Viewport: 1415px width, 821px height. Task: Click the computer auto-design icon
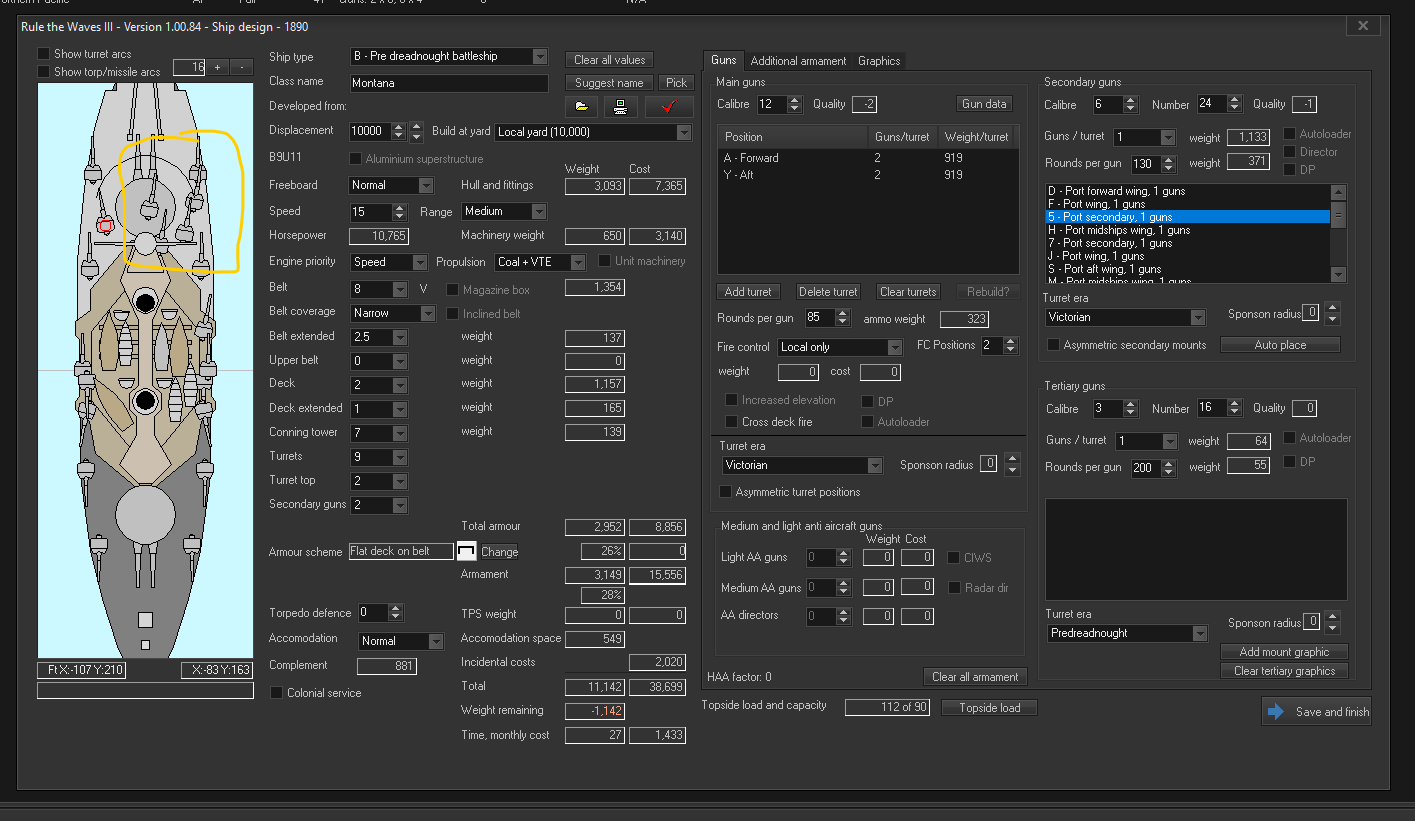tap(620, 107)
